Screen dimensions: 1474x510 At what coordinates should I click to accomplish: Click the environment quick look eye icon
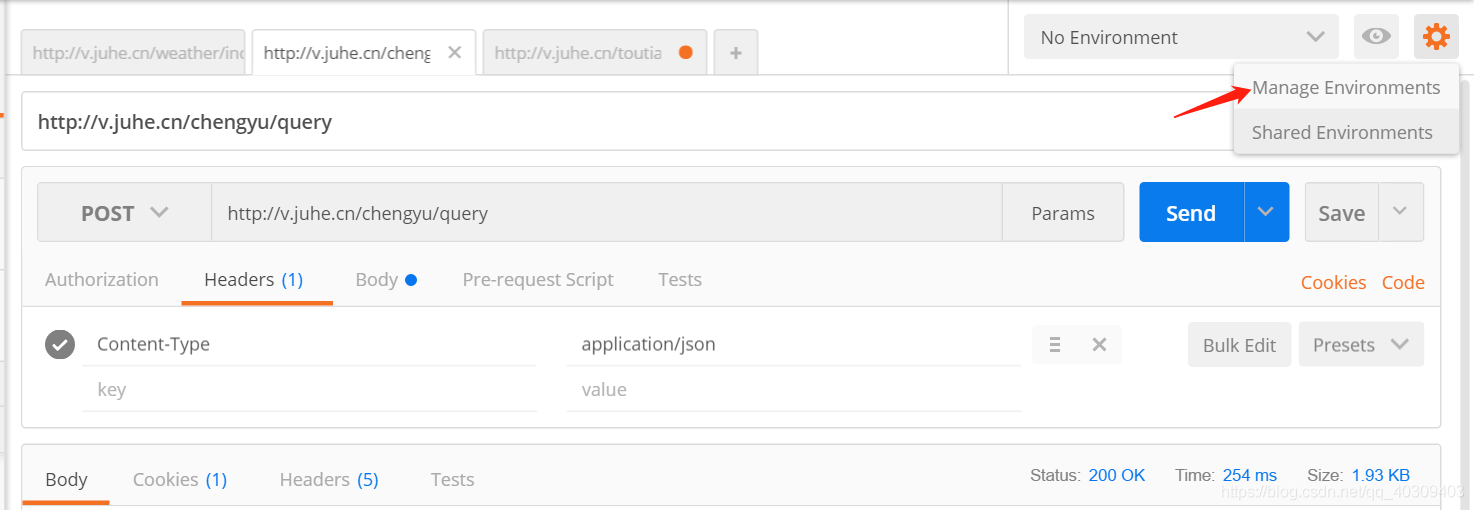pyautogui.click(x=1376, y=38)
